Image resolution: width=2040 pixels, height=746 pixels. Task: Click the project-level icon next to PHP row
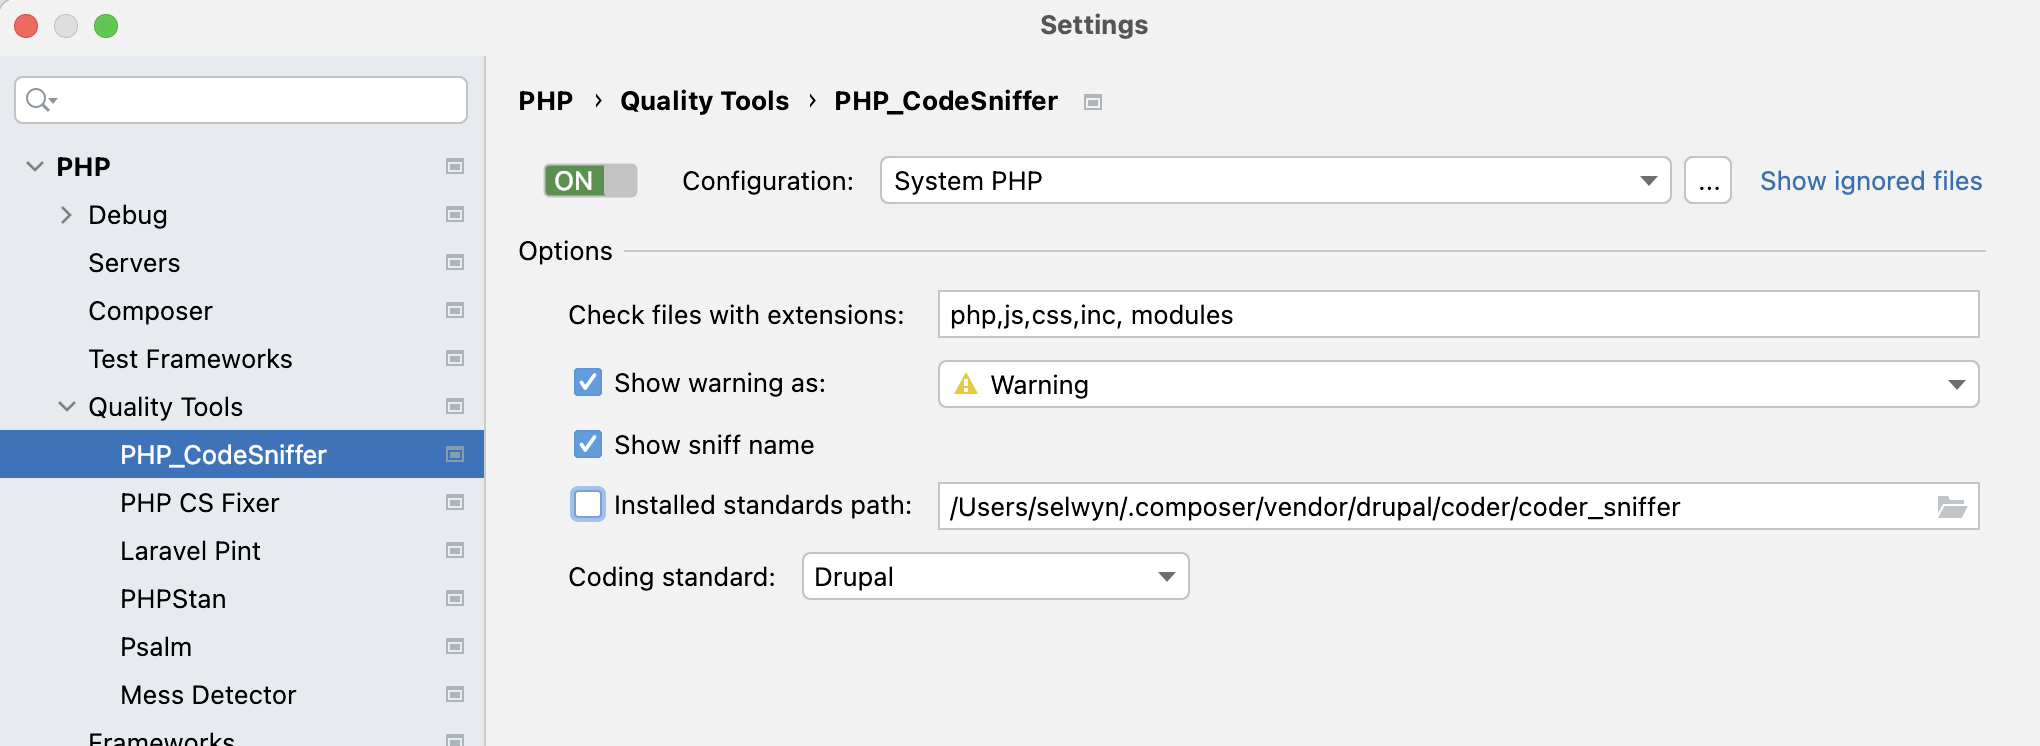455,166
